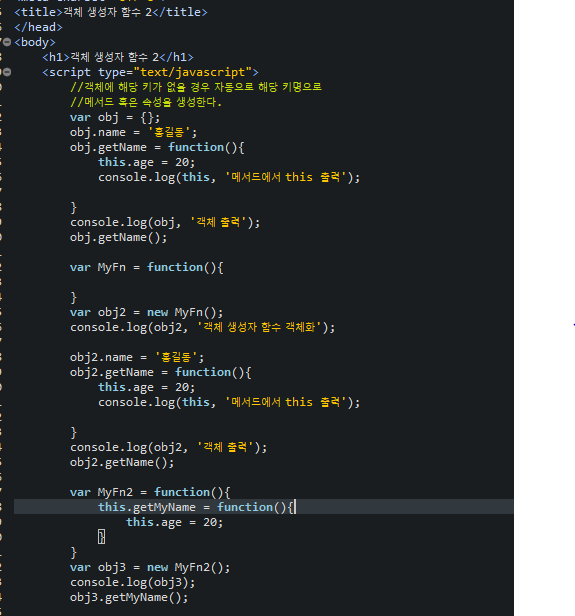Viewport: 575px width, 616px height.
Task: Click the 'obj2.getName();' call line
Action: [x=122, y=462]
